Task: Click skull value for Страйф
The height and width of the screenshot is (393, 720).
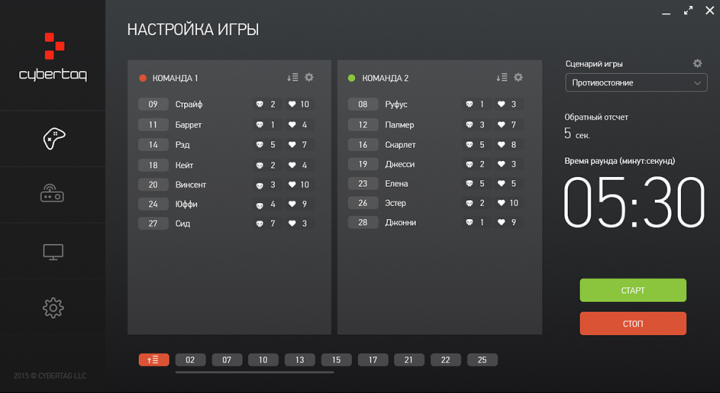Action: [267, 104]
